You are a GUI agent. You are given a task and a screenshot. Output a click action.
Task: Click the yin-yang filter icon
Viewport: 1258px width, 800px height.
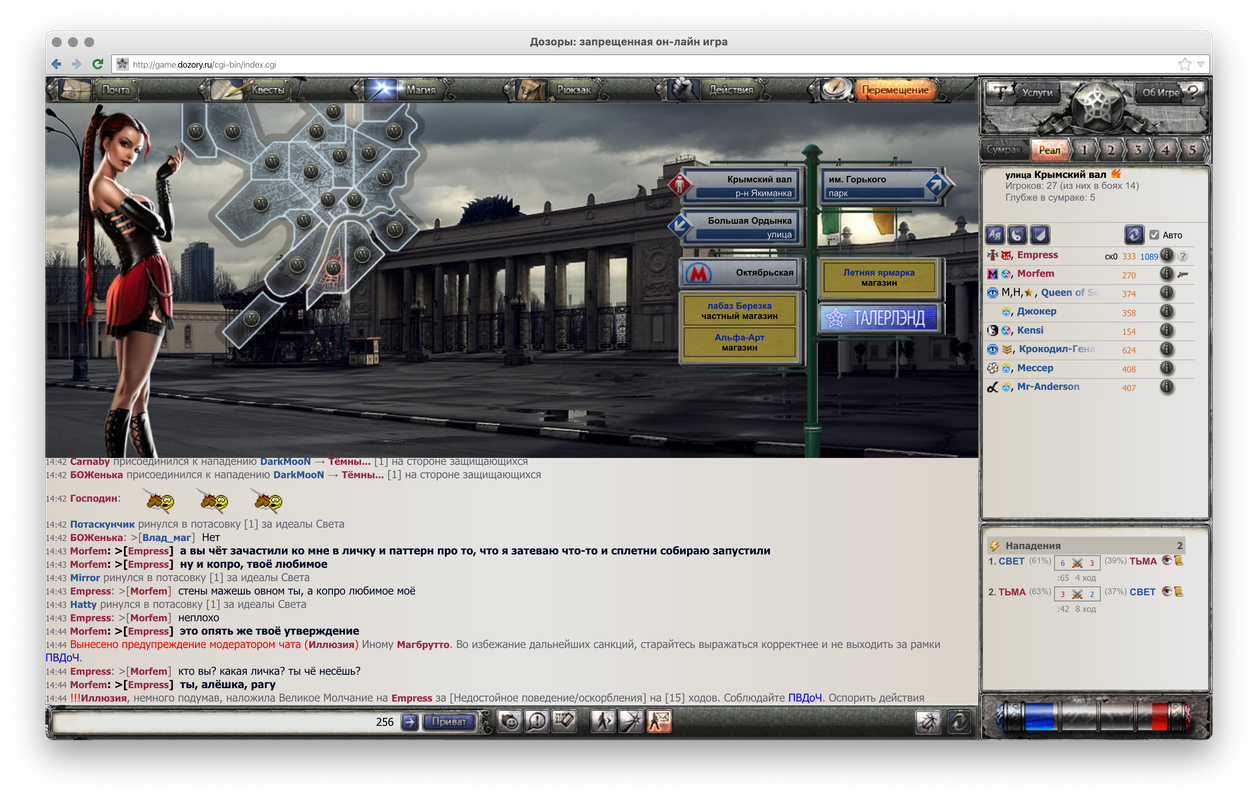click(1017, 235)
